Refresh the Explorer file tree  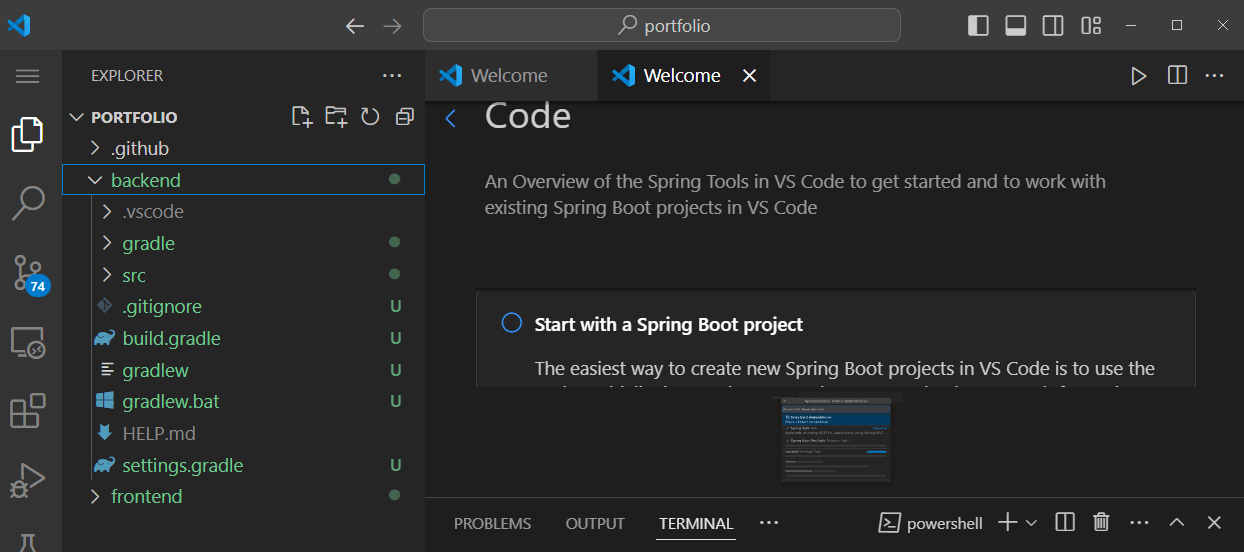(370, 117)
